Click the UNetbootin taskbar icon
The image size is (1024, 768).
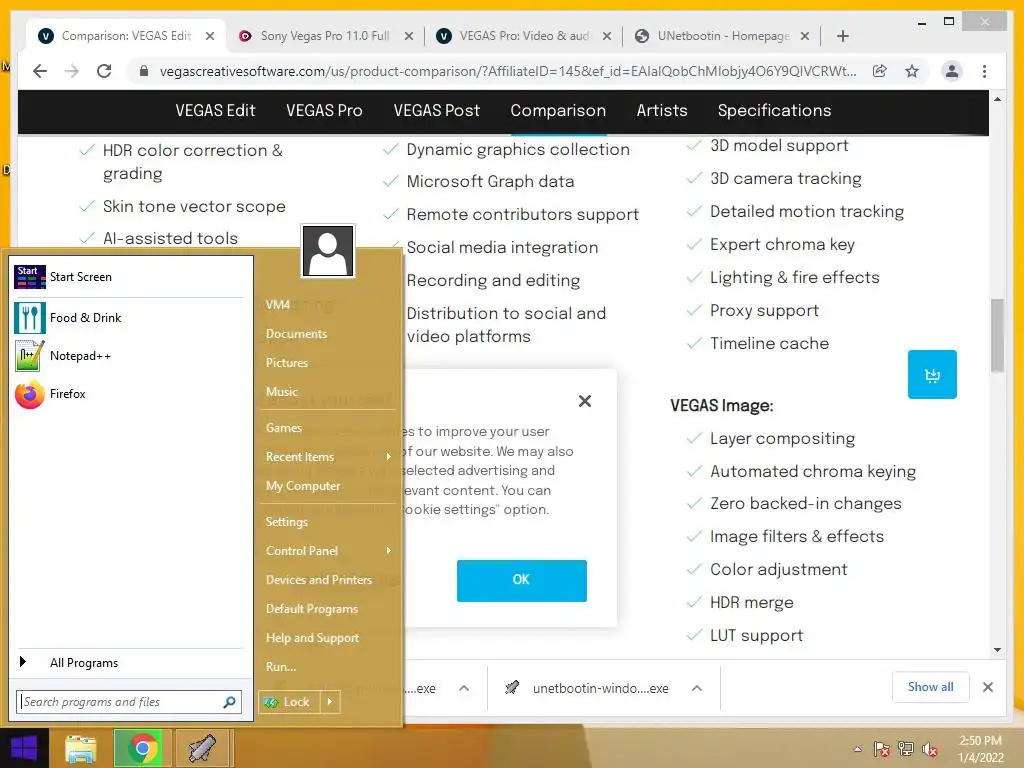point(203,748)
